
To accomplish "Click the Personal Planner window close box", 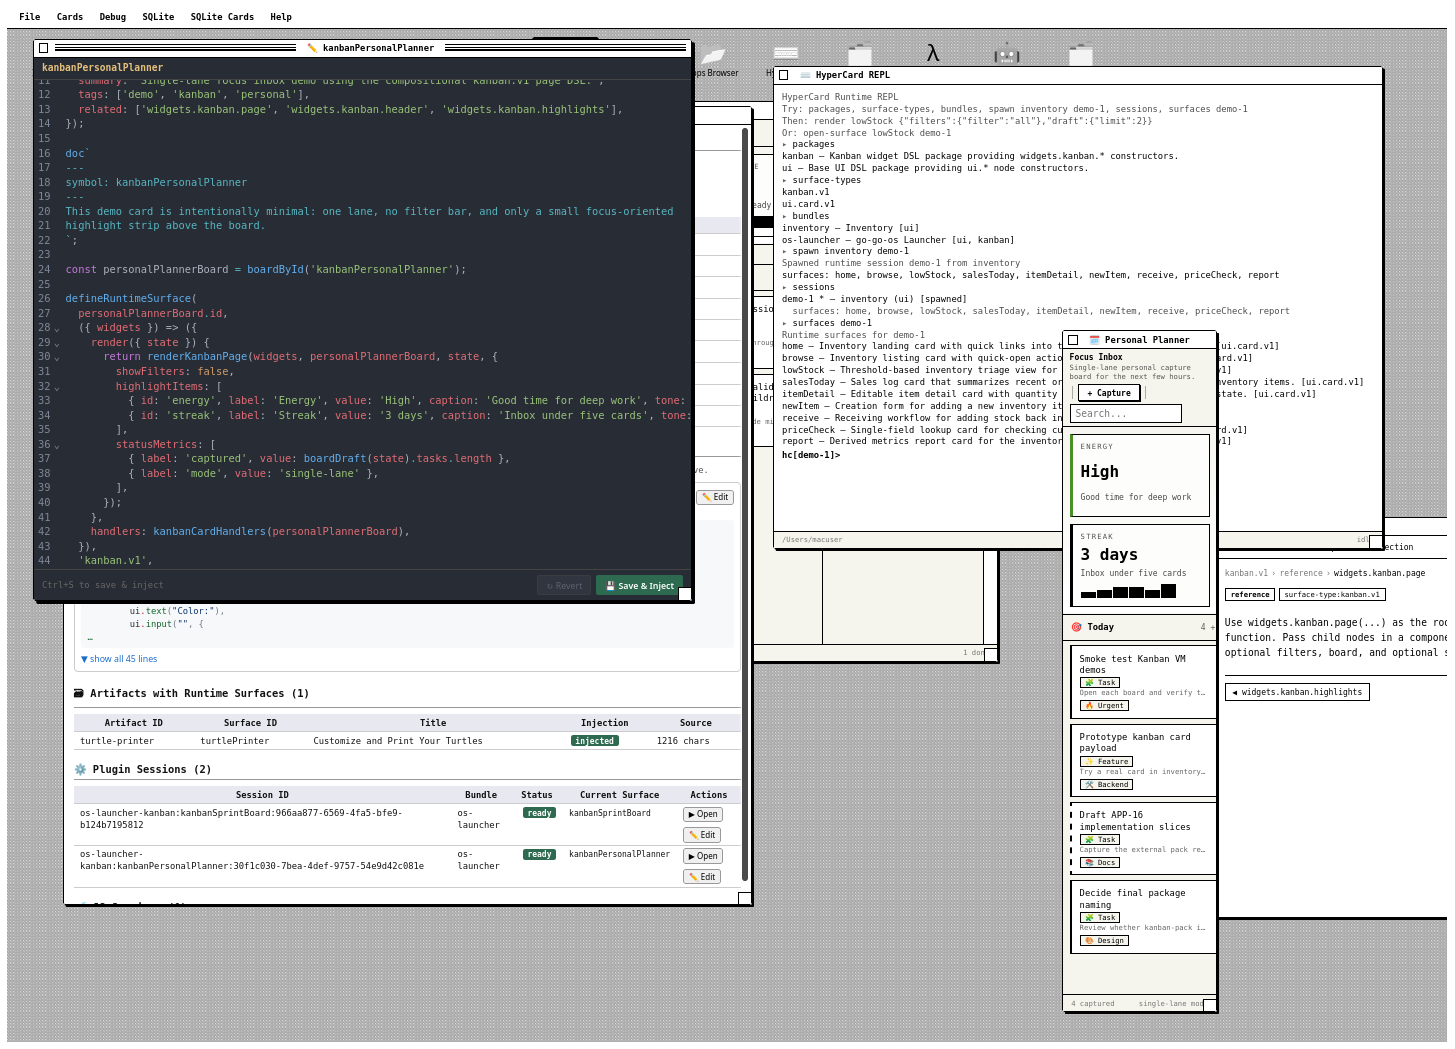I will pyautogui.click(x=1073, y=340).
